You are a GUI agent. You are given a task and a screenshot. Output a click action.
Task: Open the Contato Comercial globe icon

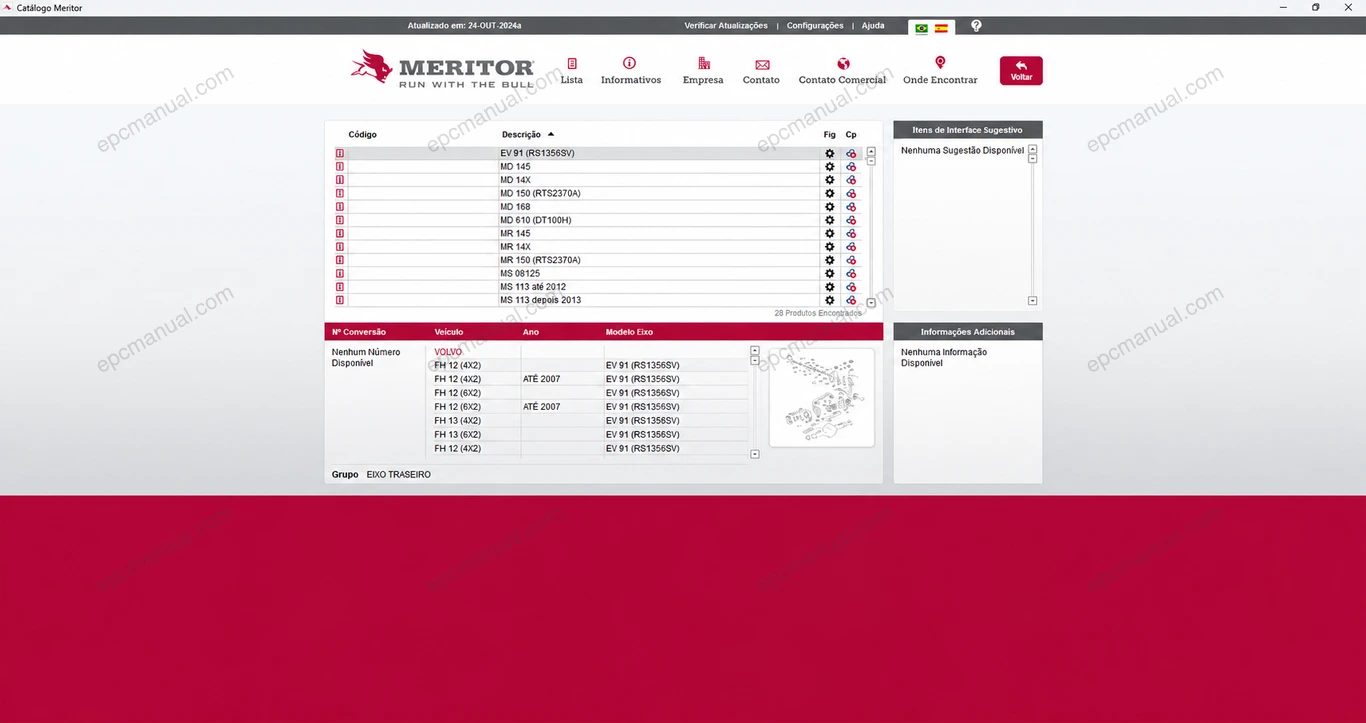(844, 63)
